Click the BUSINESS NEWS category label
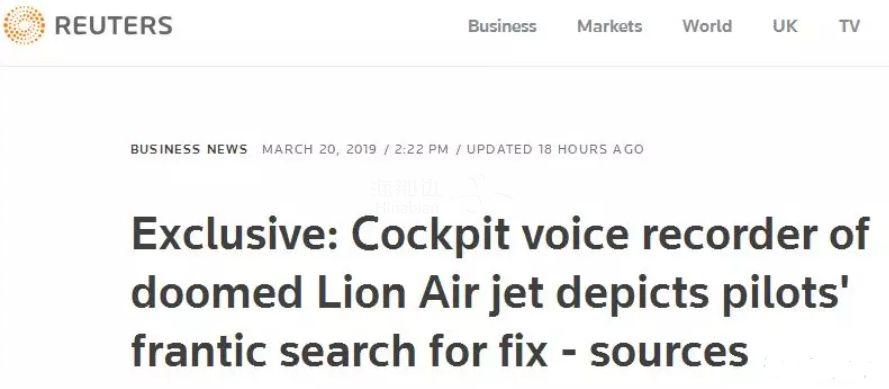The image size is (889, 389). point(189,149)
